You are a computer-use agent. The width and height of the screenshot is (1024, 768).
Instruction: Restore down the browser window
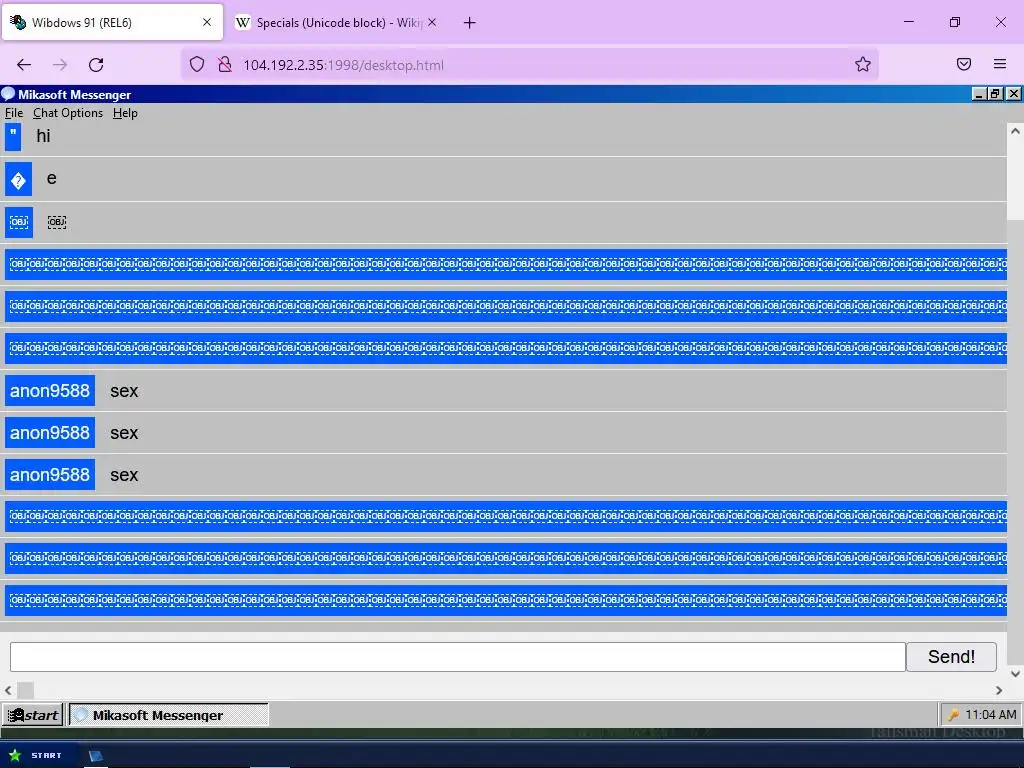955,22
